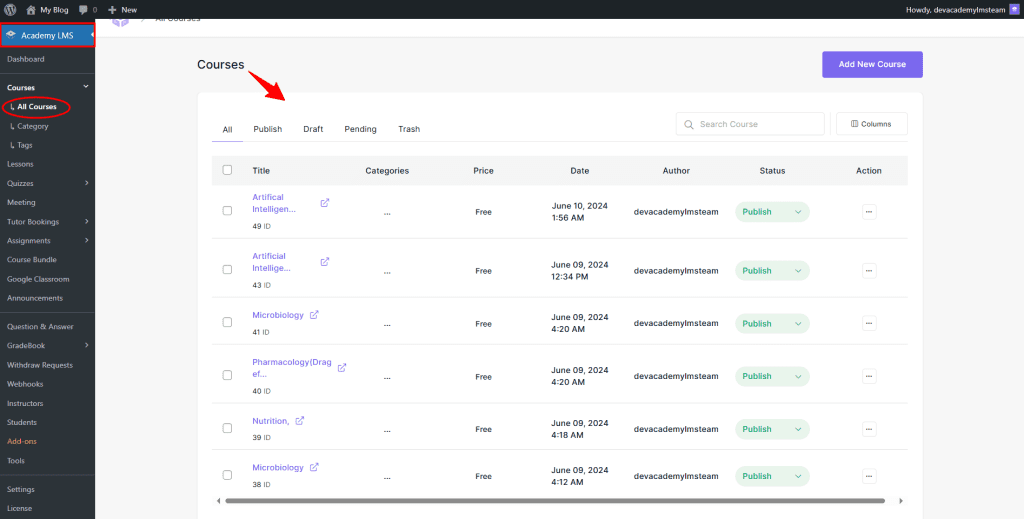The height and width of the screenshot is (519, 1024).
Task: Click three-dot action icon for Nutrition course
Action: click(868, 429)
